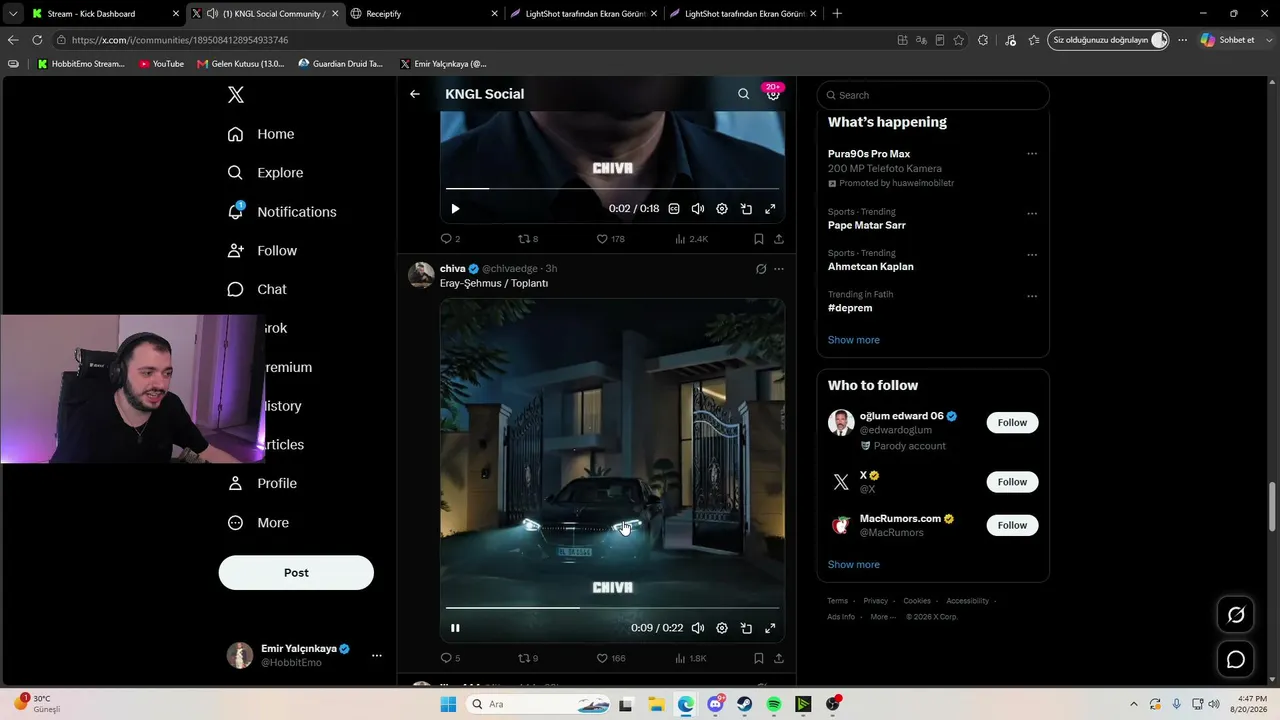Show more under Who to follow
The image size is (1280, 720).
pos(854,565)
